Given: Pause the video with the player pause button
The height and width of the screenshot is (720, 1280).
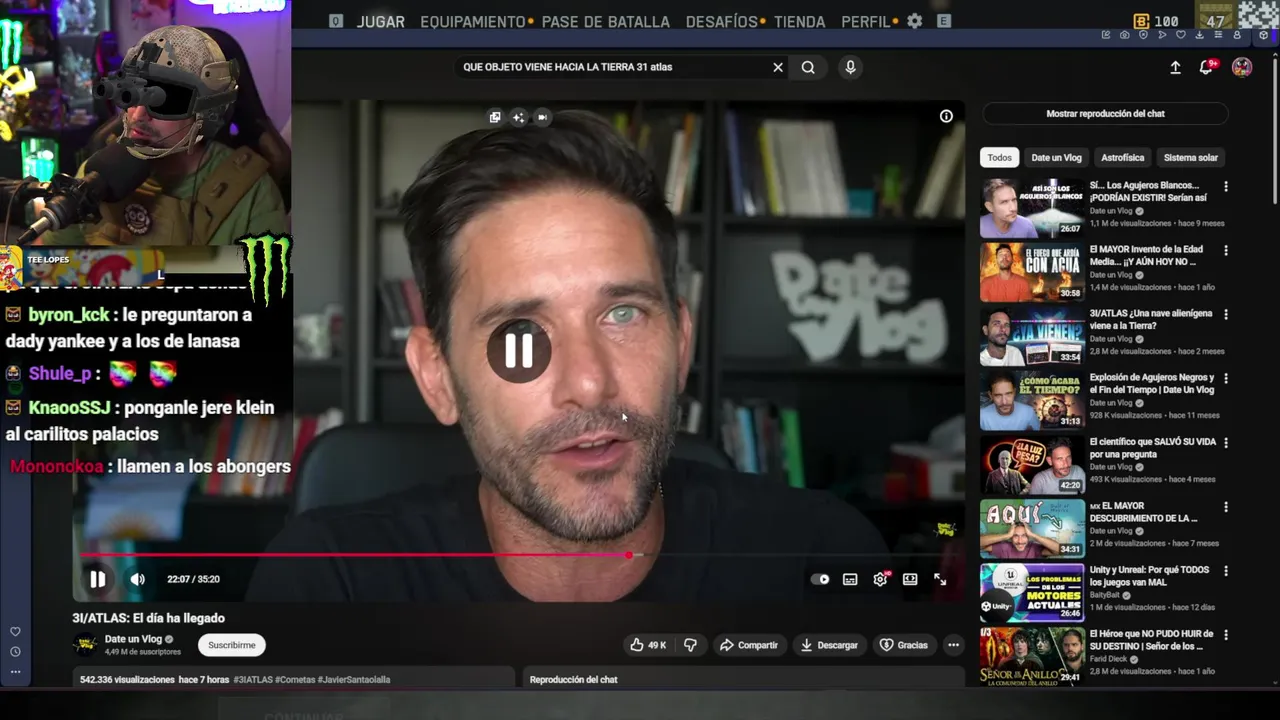Looking at the screenshot, I should point(97,579).
